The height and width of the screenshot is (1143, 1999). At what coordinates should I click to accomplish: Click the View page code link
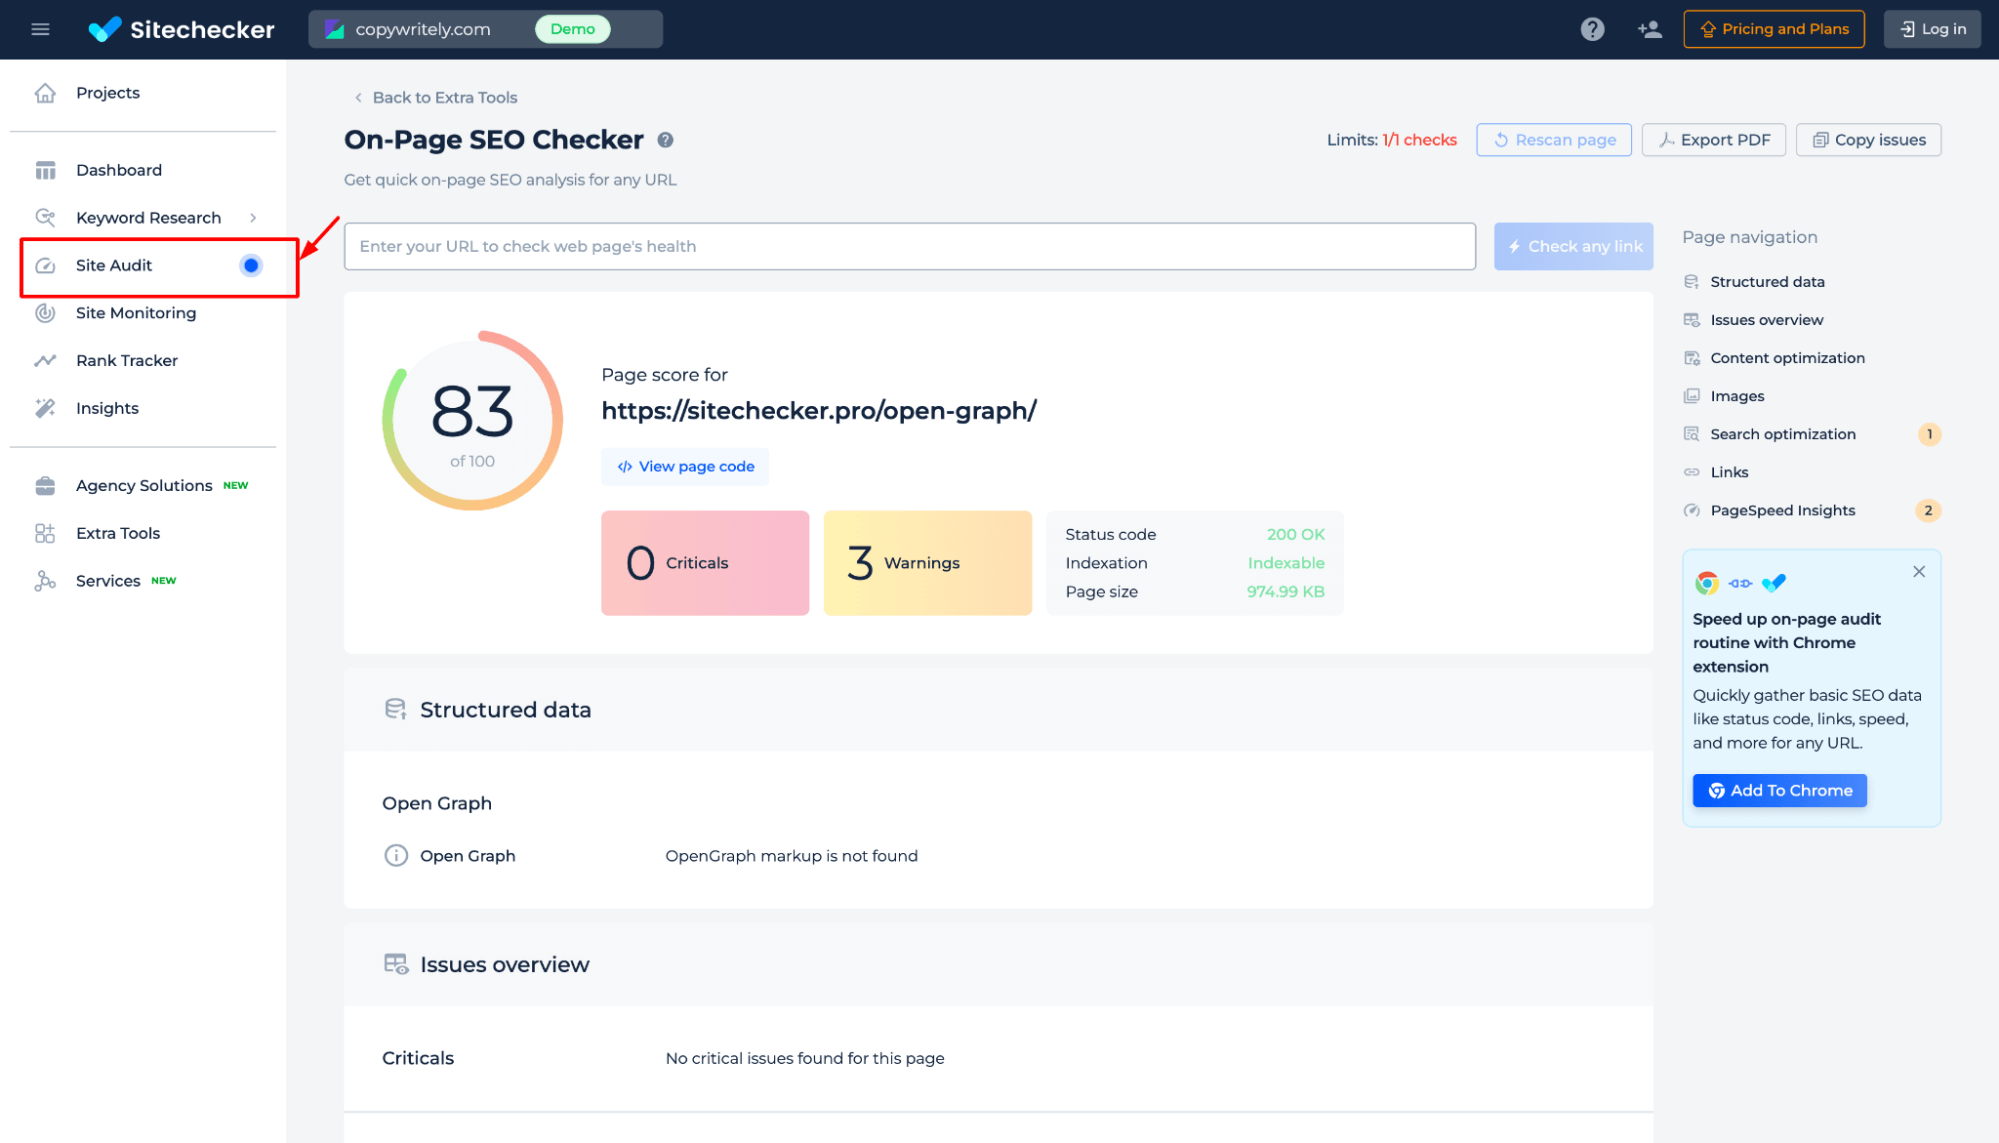[x=686, y=465]
